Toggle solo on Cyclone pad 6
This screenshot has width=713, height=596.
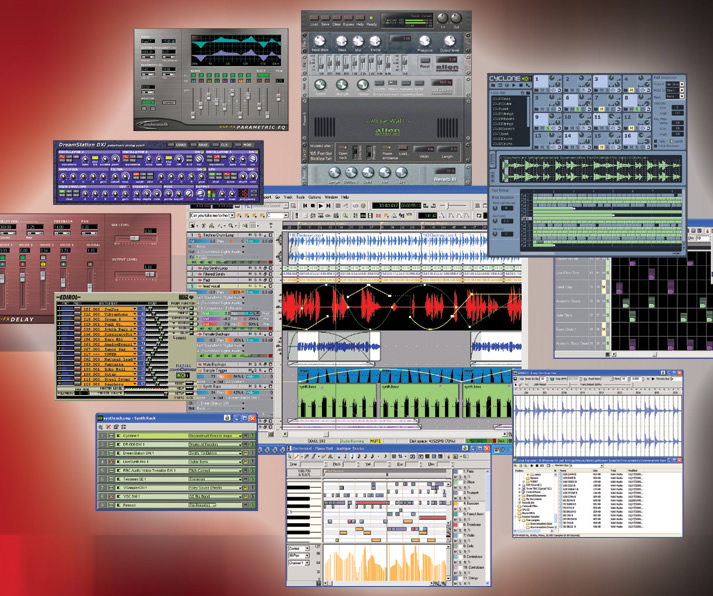577,110
